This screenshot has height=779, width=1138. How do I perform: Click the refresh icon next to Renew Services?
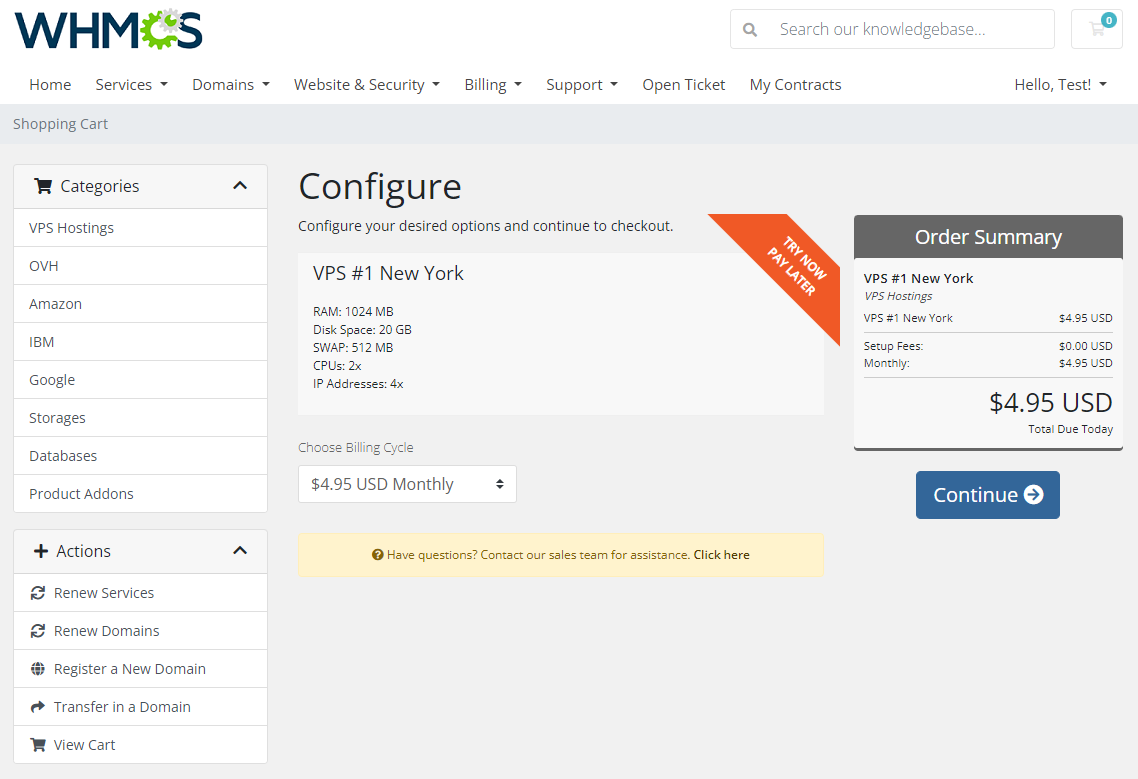click(38, 592)
